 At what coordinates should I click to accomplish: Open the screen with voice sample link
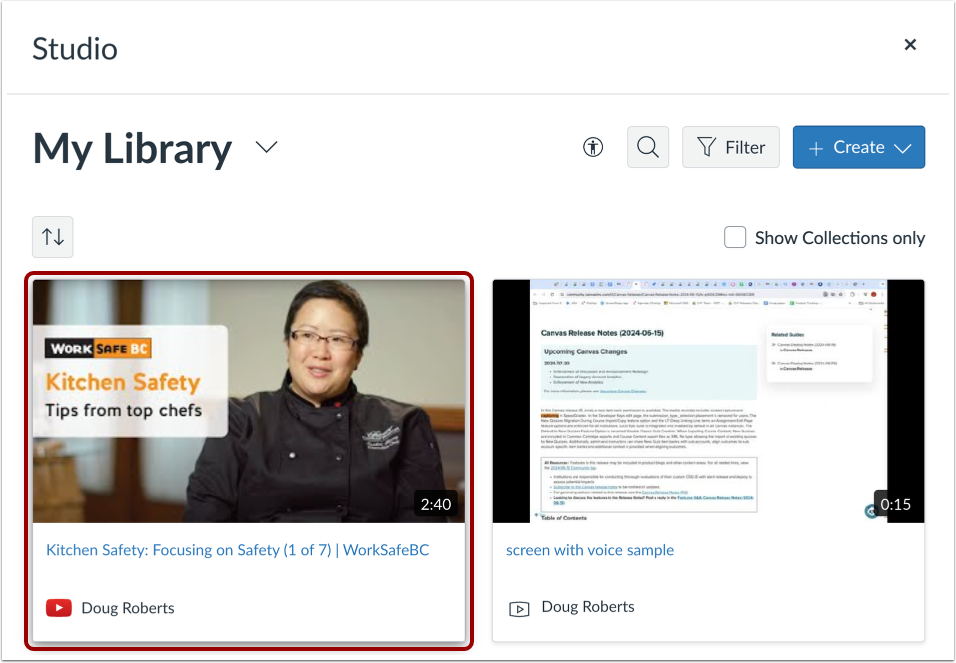(590, 550)
